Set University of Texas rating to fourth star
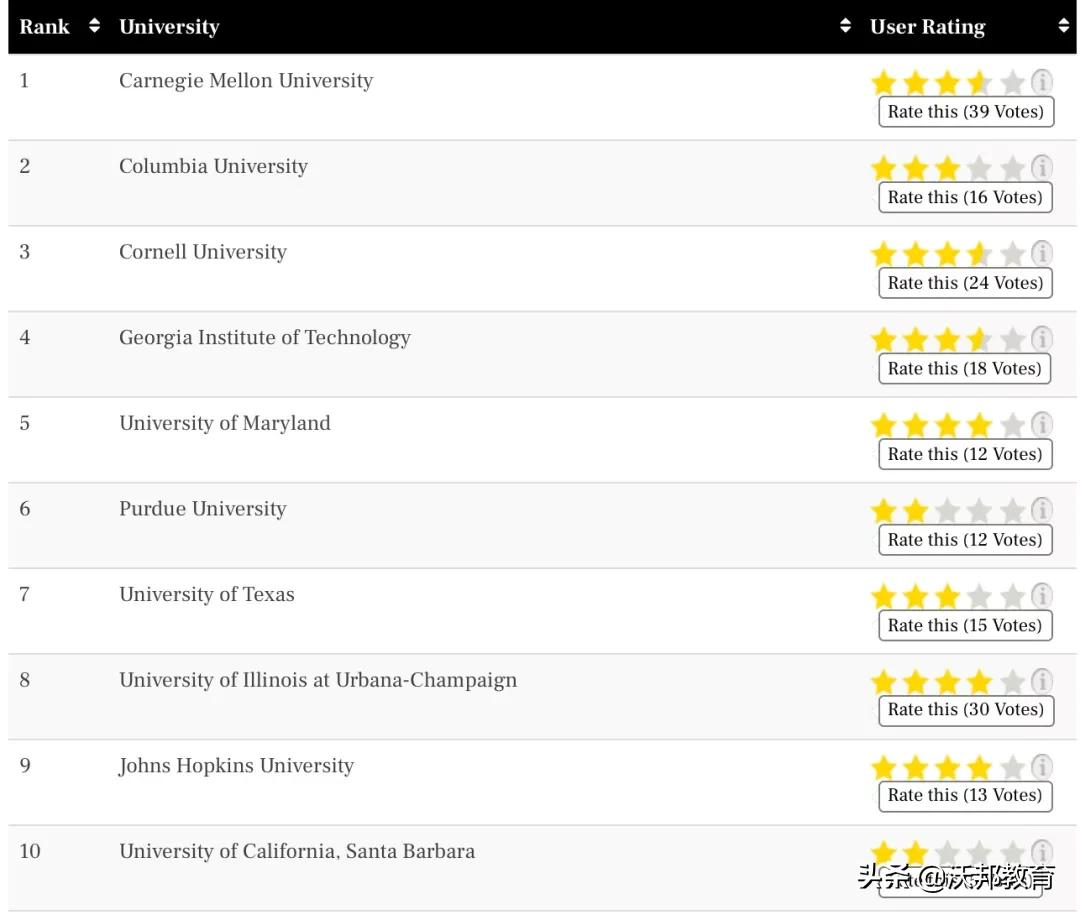Viewport: 1080px width, 915px height. [x=980, y=597]
